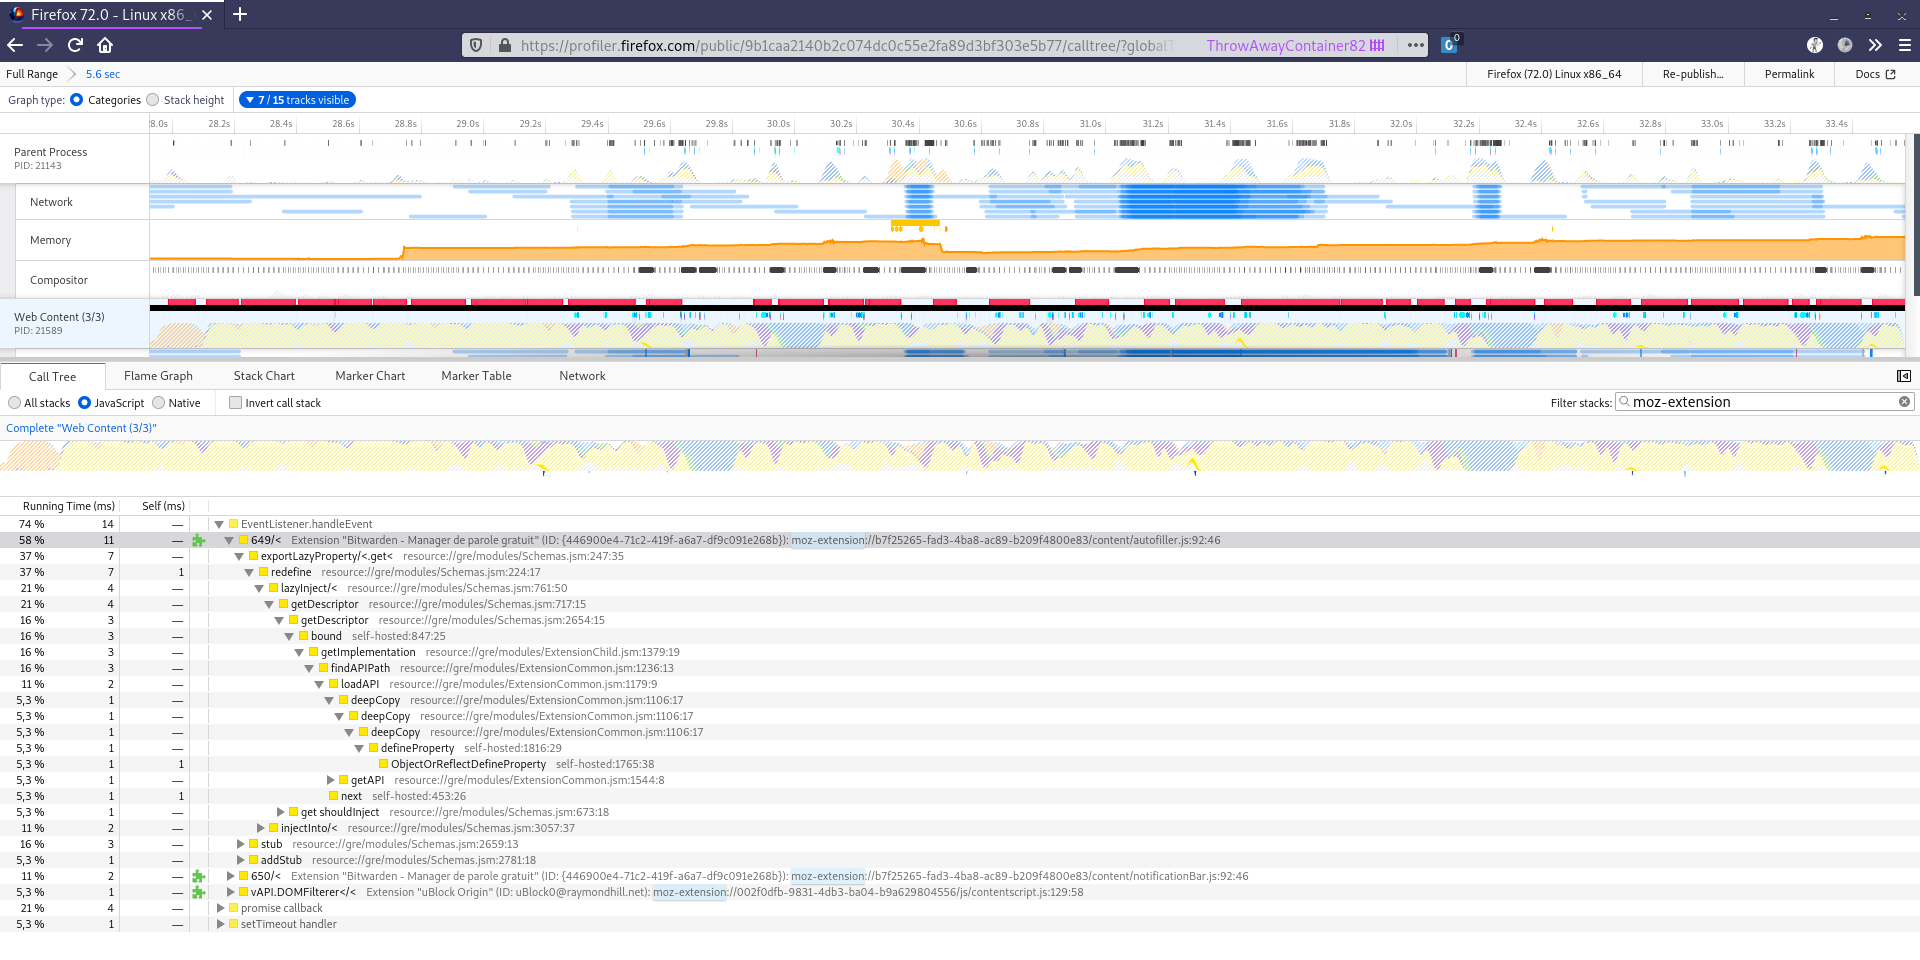Expand the stub tree node
The height and width of the screenshot is (960, 1920).
pos(240,844)
